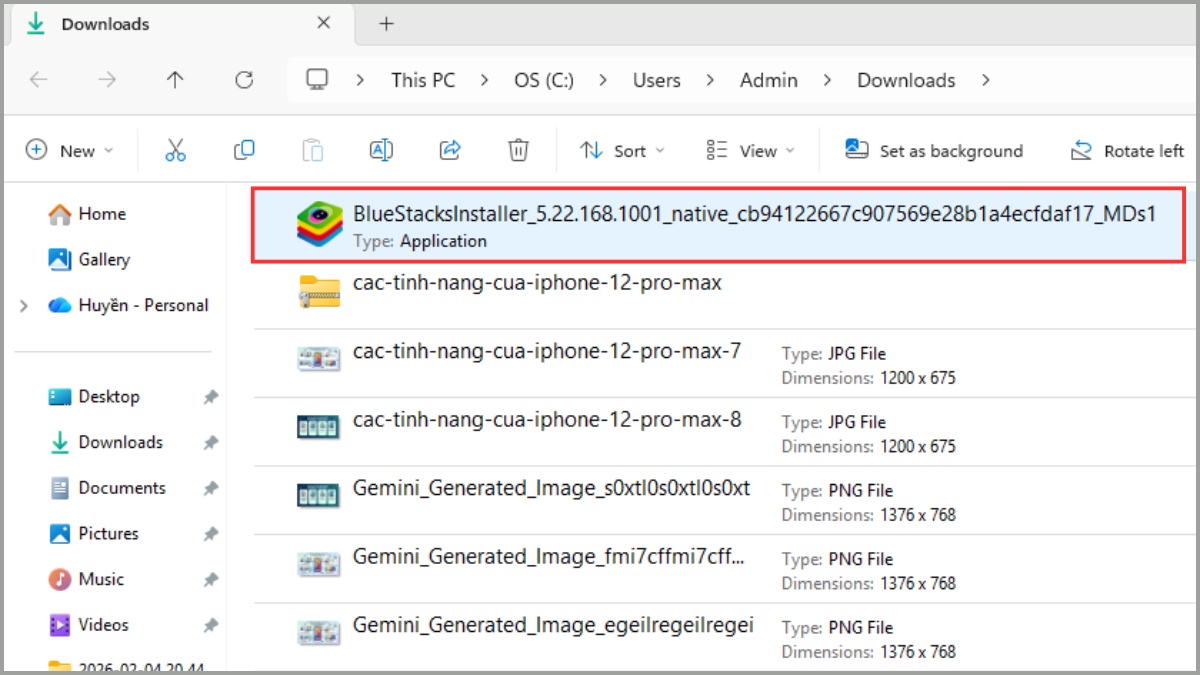The image size is (1200, 675).
Task: Unpin Downloads using its pin icon
Action: (x=210, y=443)
